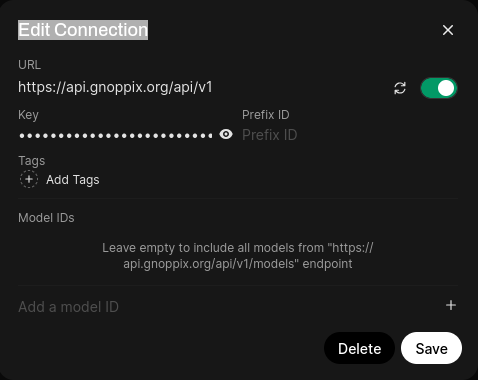Disable the connection with the green switch
Image resolution: width=478 pixels, height=380 pixels.
pos(438,88)
